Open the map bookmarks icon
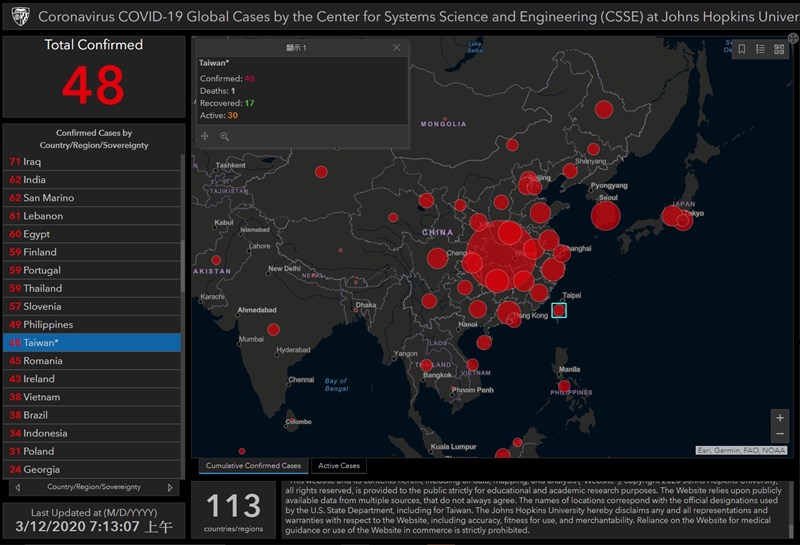800x545 pixels. click(x=742, y=49)
